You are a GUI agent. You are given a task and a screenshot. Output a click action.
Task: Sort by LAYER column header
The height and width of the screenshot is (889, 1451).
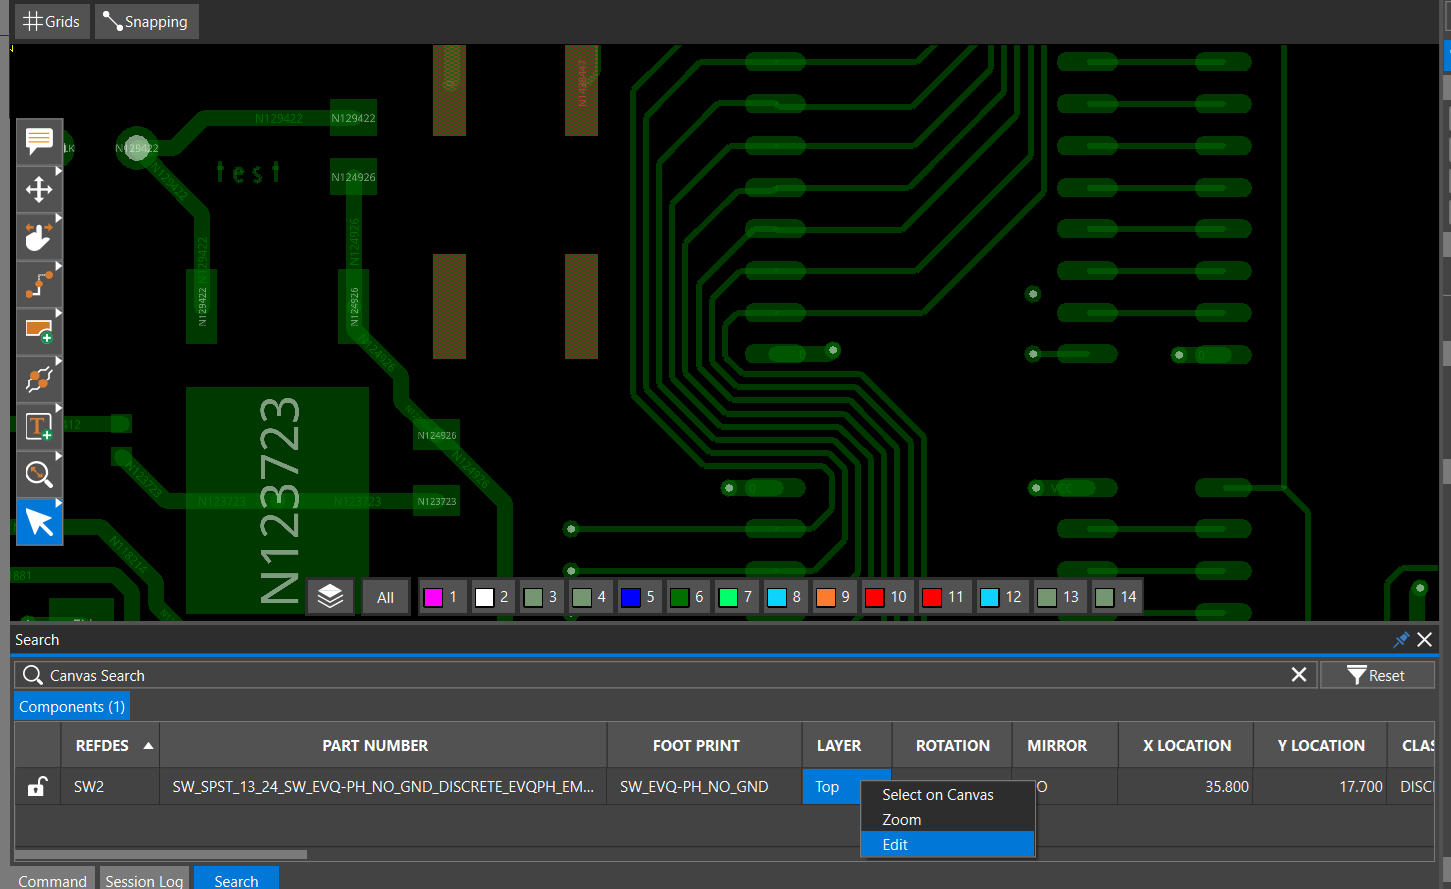coord(847,745)
